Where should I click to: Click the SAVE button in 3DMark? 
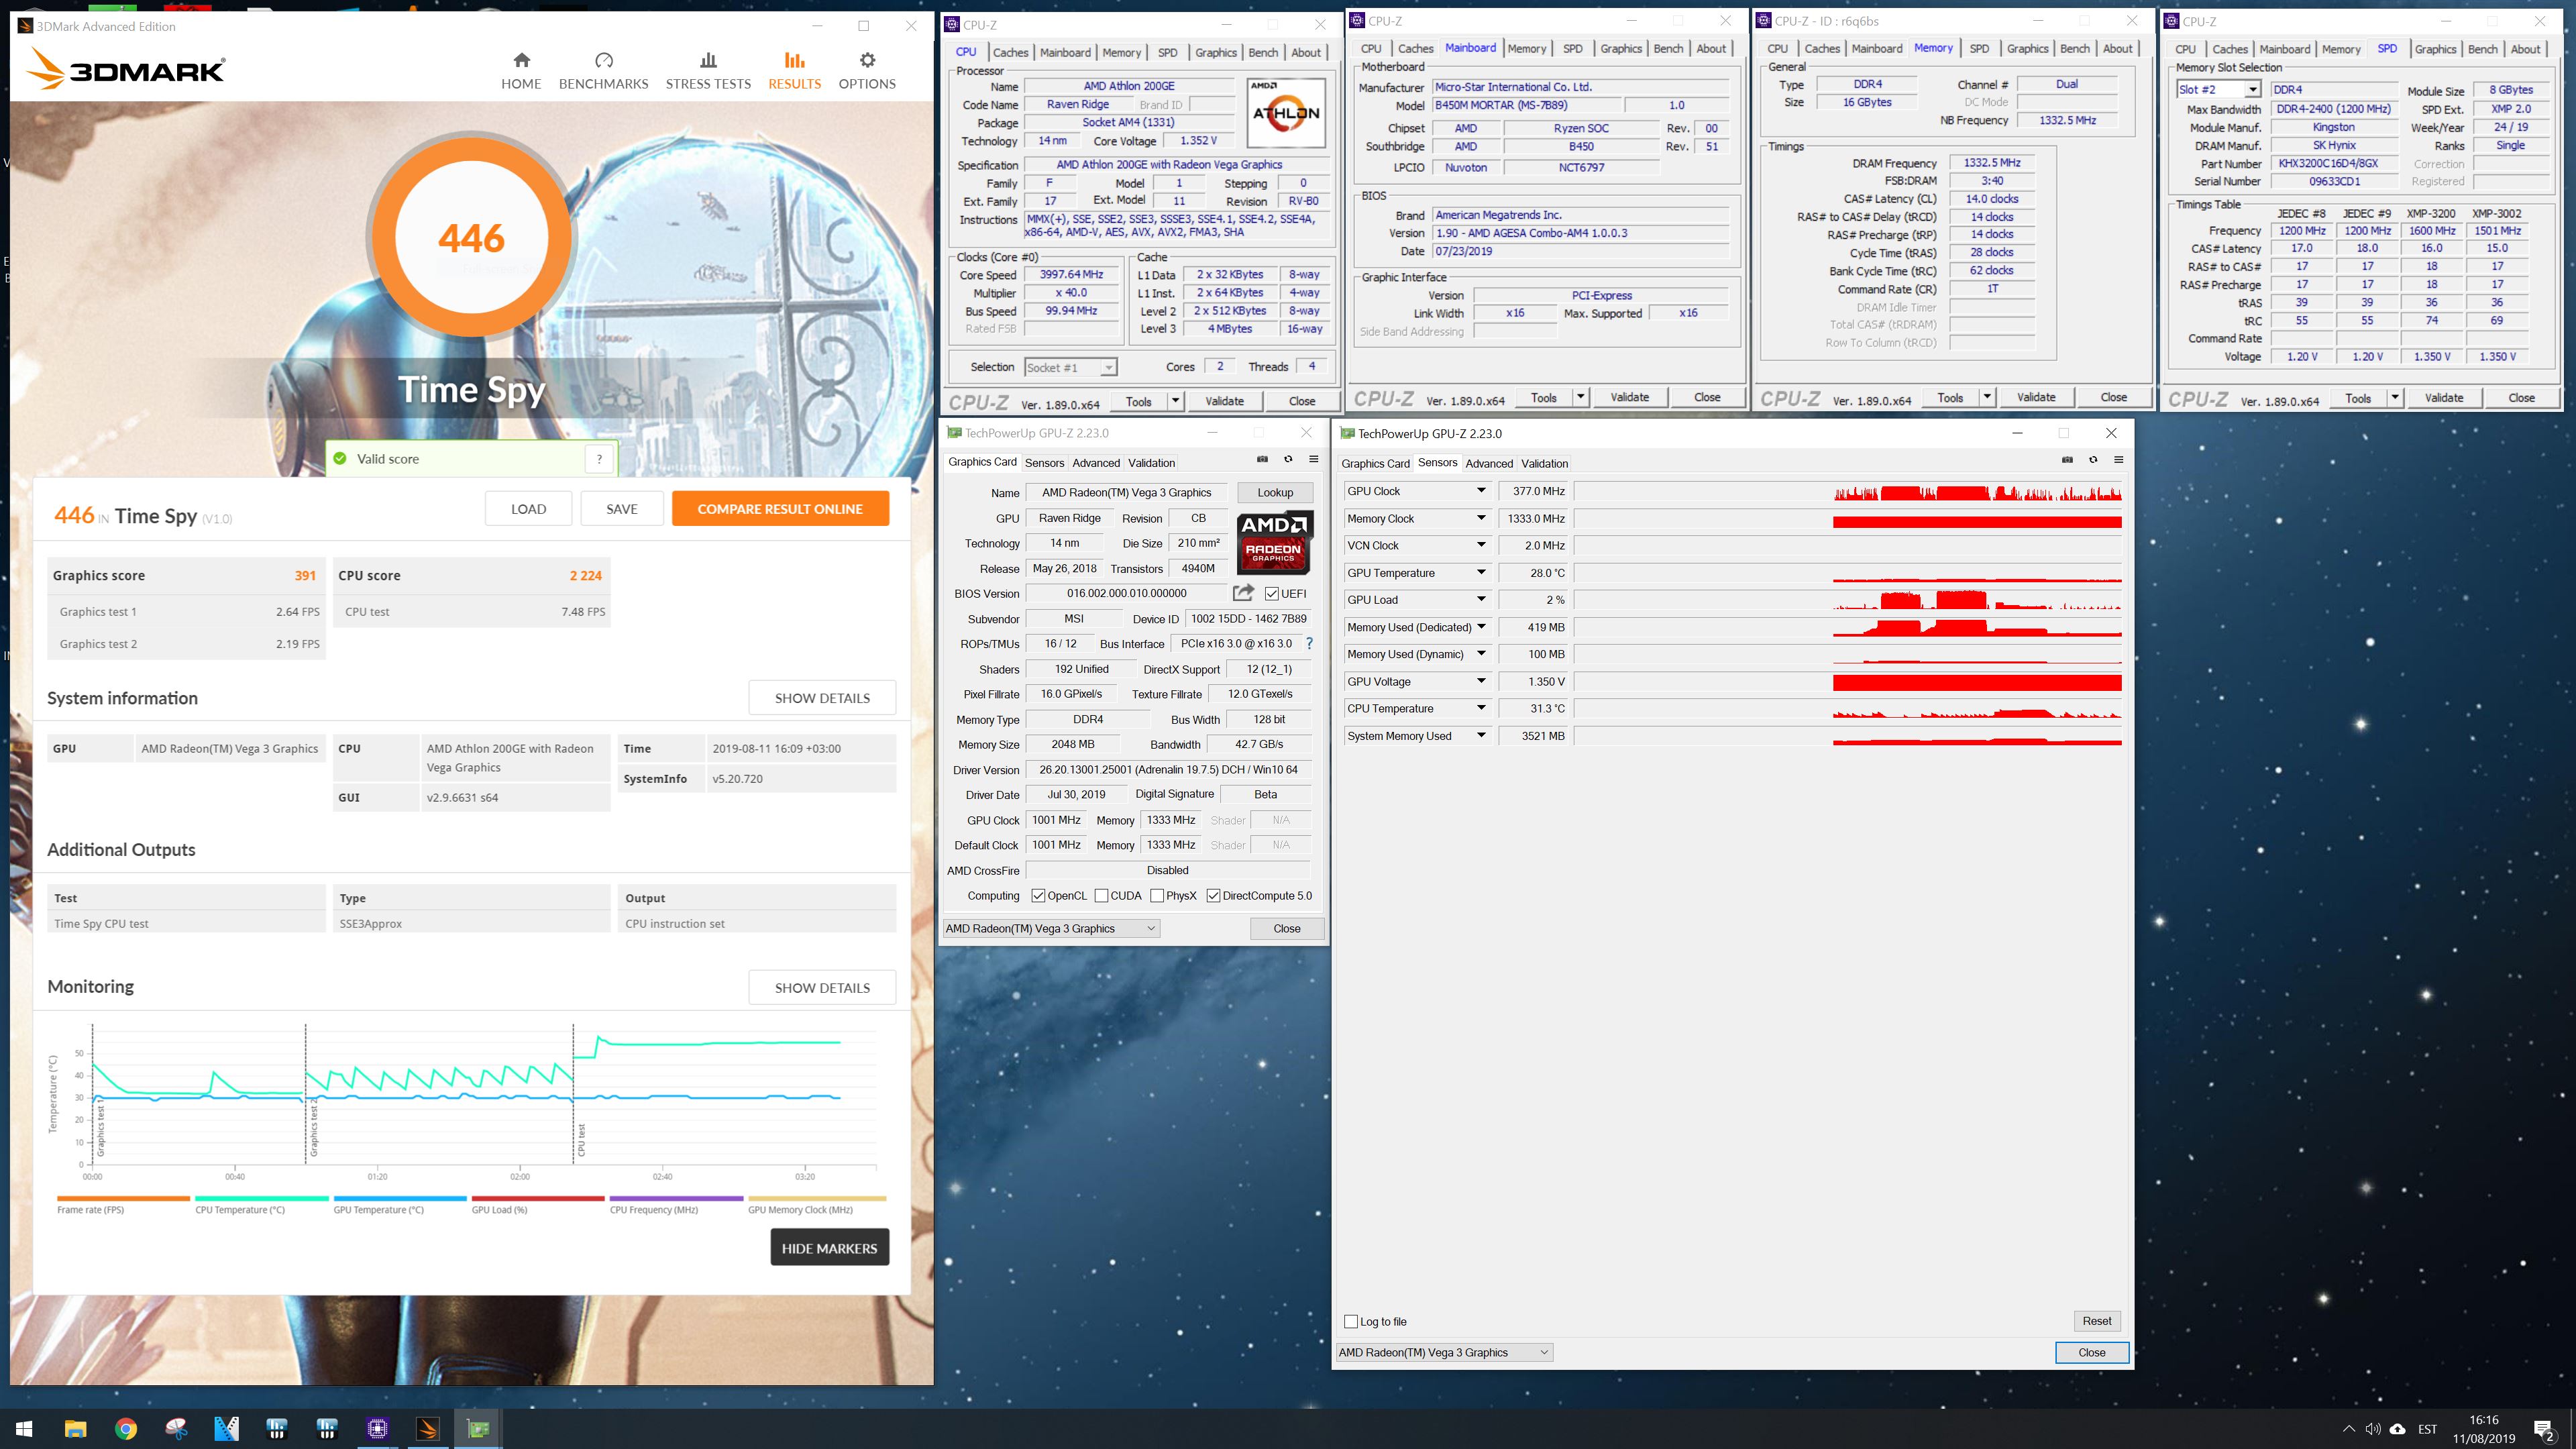click(x=621, y=508)
